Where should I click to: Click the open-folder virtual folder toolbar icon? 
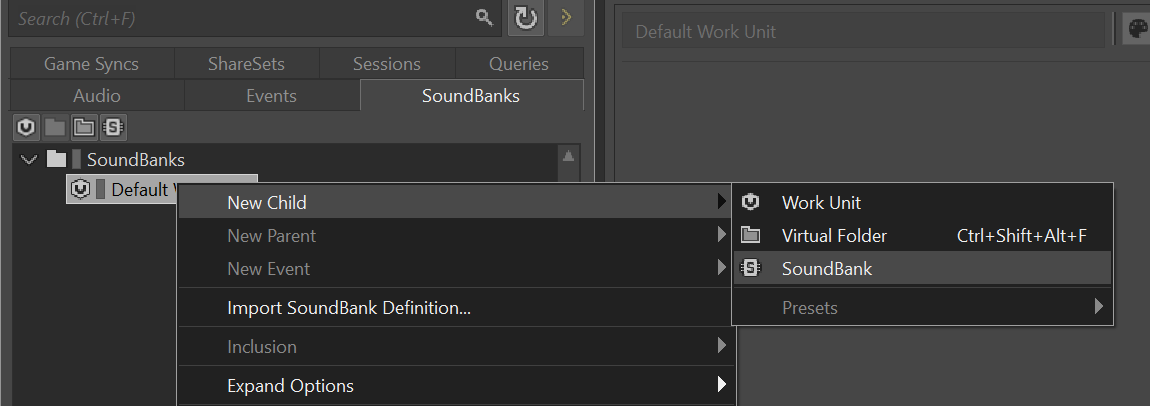(84, 127)
